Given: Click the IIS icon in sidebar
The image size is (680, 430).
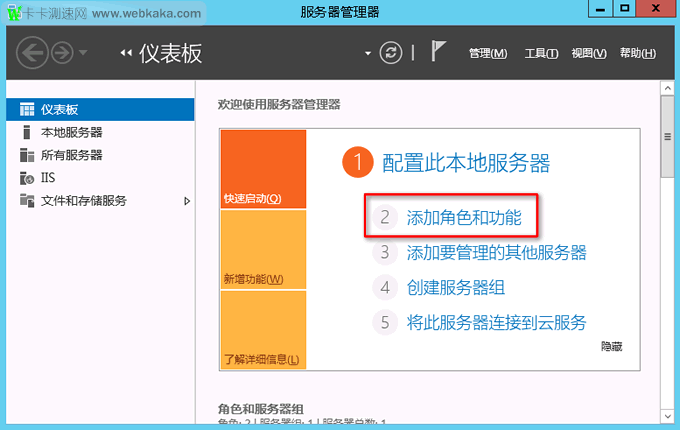Looking at the screenshot, I should coord(27,178).
